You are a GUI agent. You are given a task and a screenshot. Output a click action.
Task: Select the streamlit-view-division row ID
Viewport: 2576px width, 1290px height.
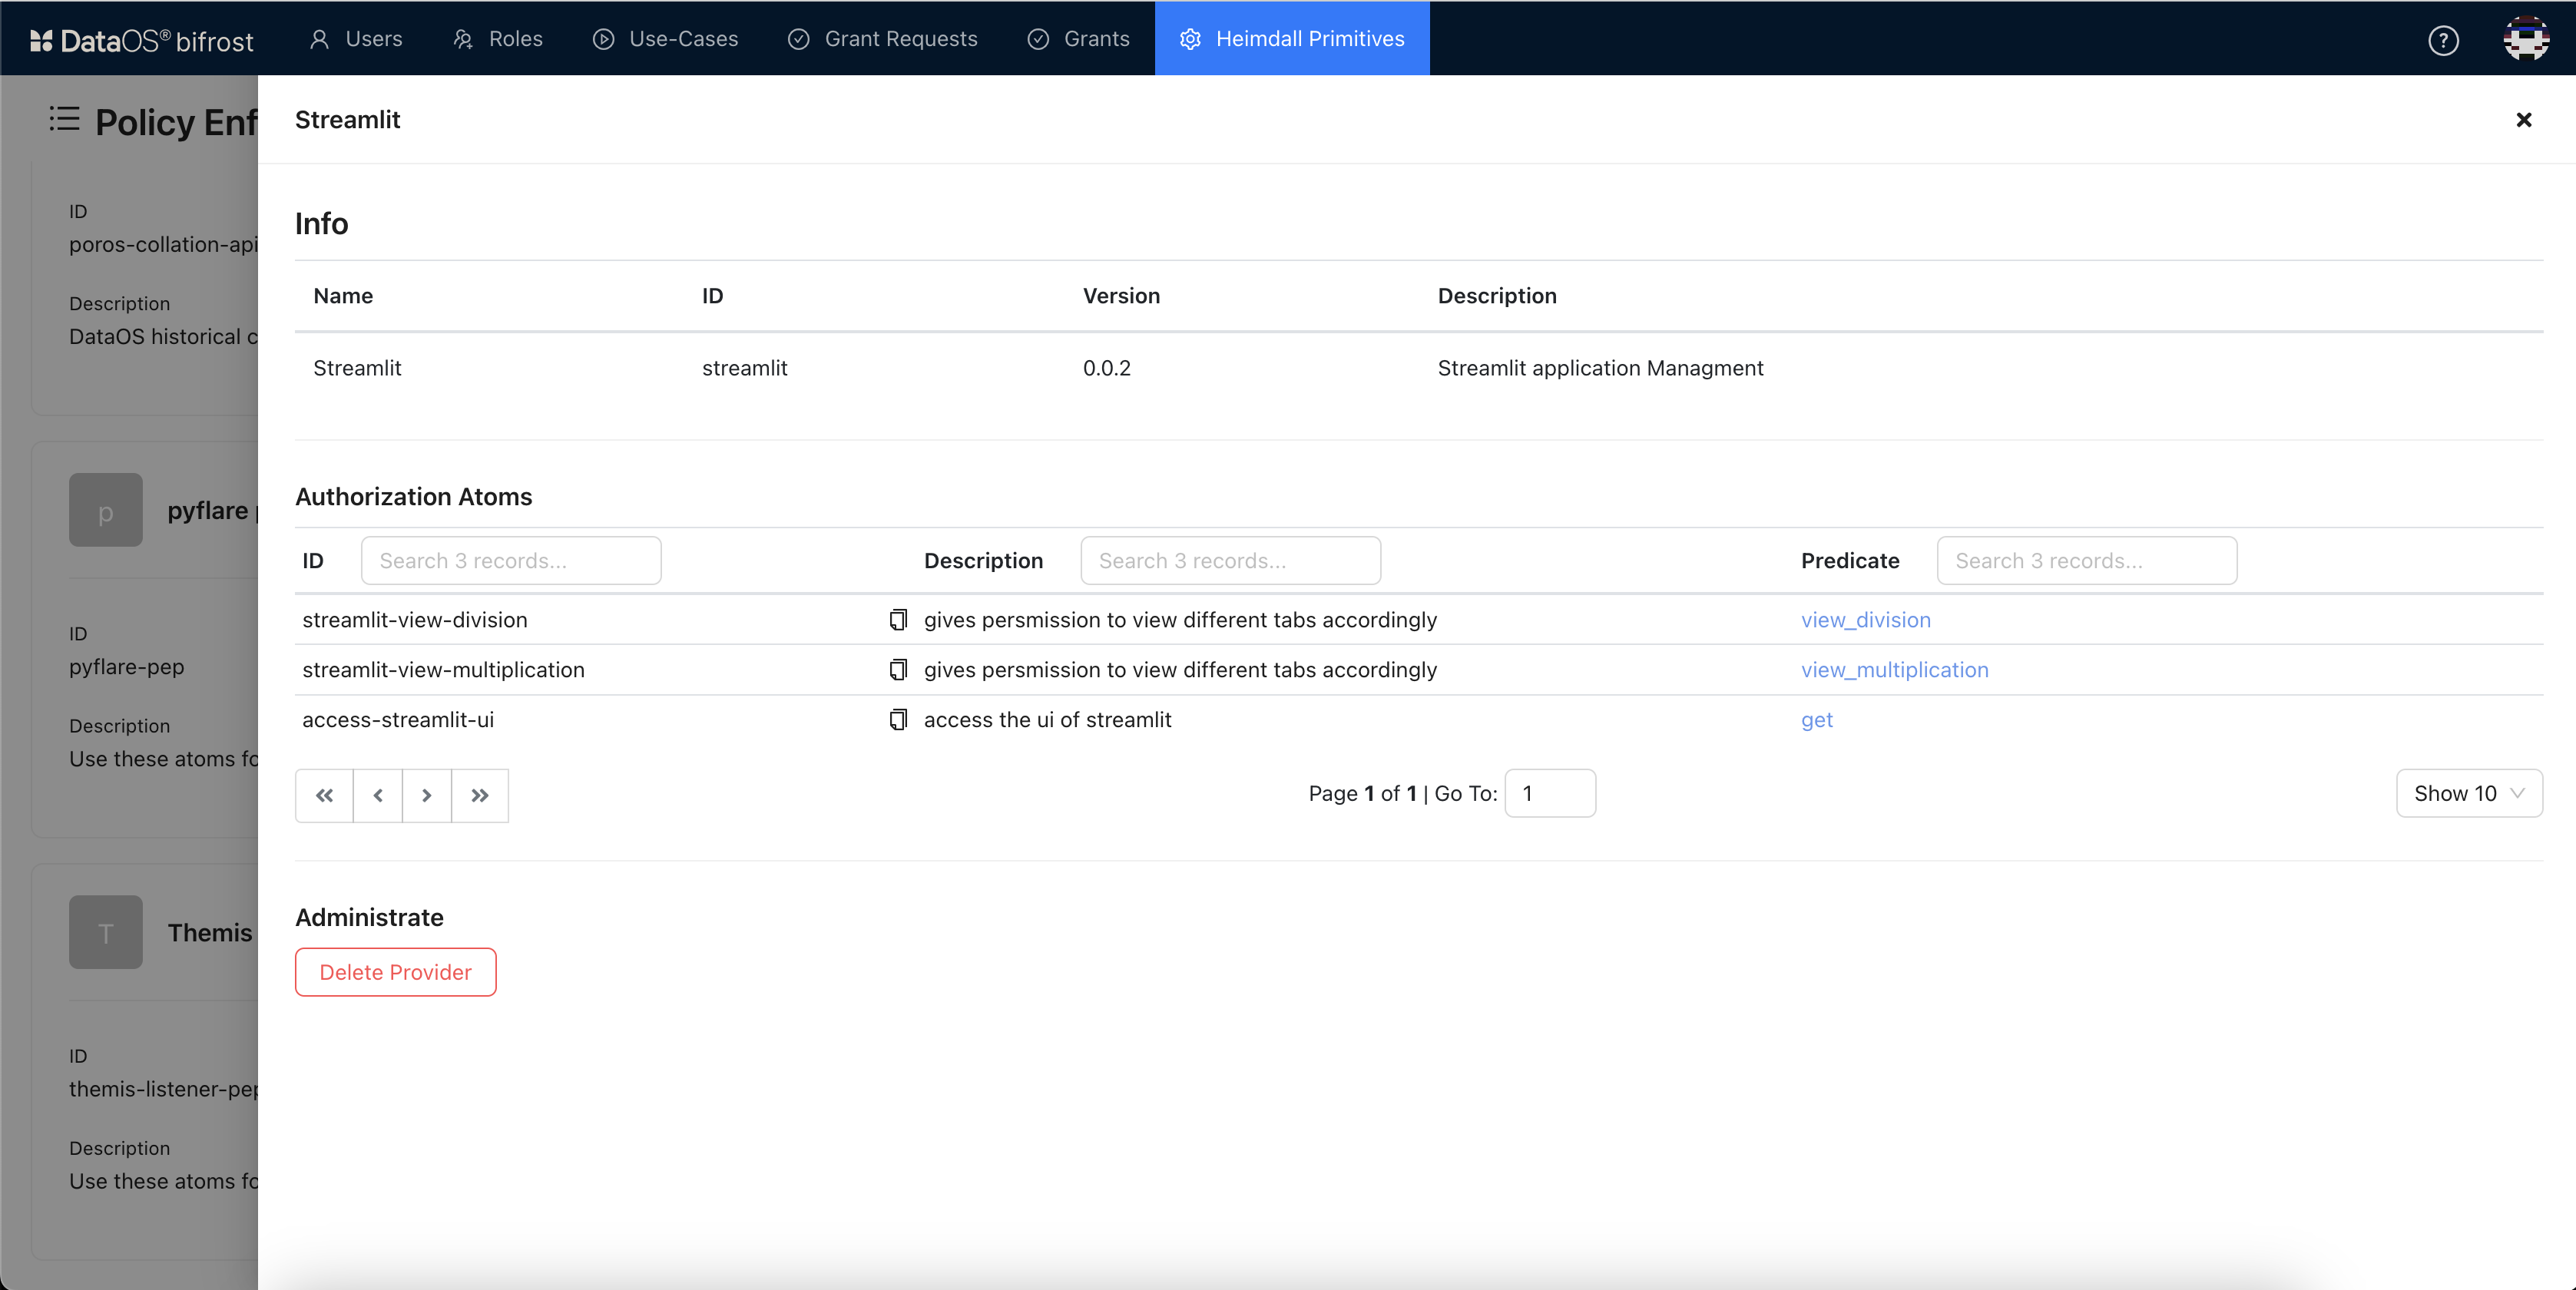click(415, 620)
